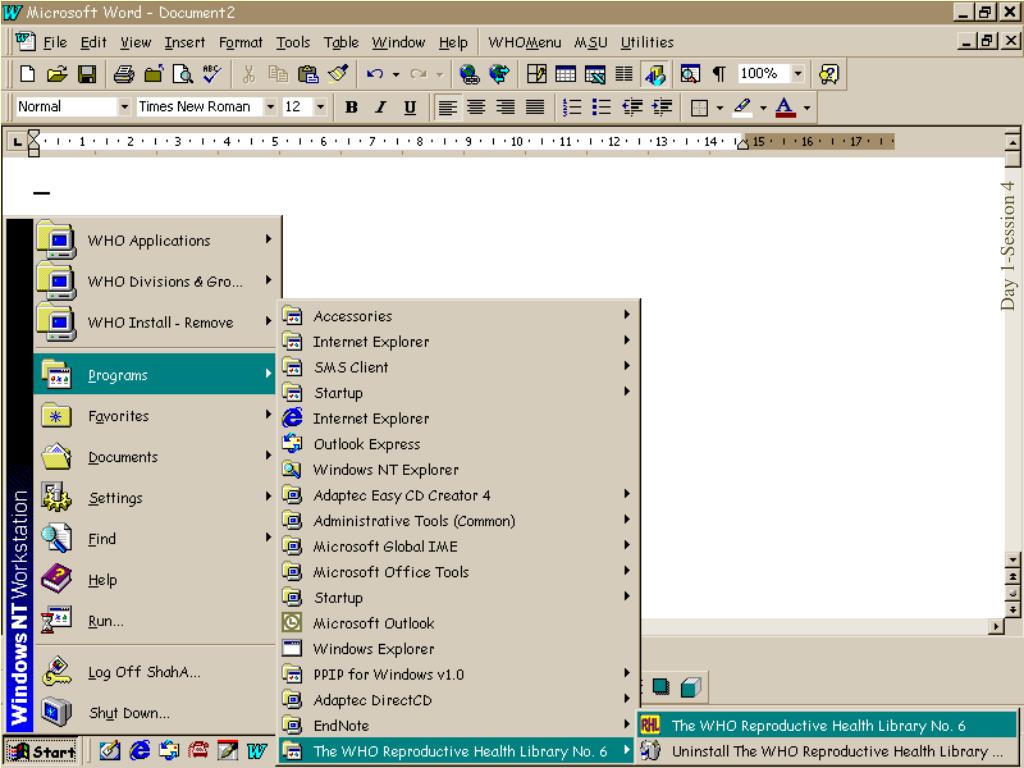Open the Format menu
Screen dimensions: 1024x768
pyautogui.click(x=240, y=42)
